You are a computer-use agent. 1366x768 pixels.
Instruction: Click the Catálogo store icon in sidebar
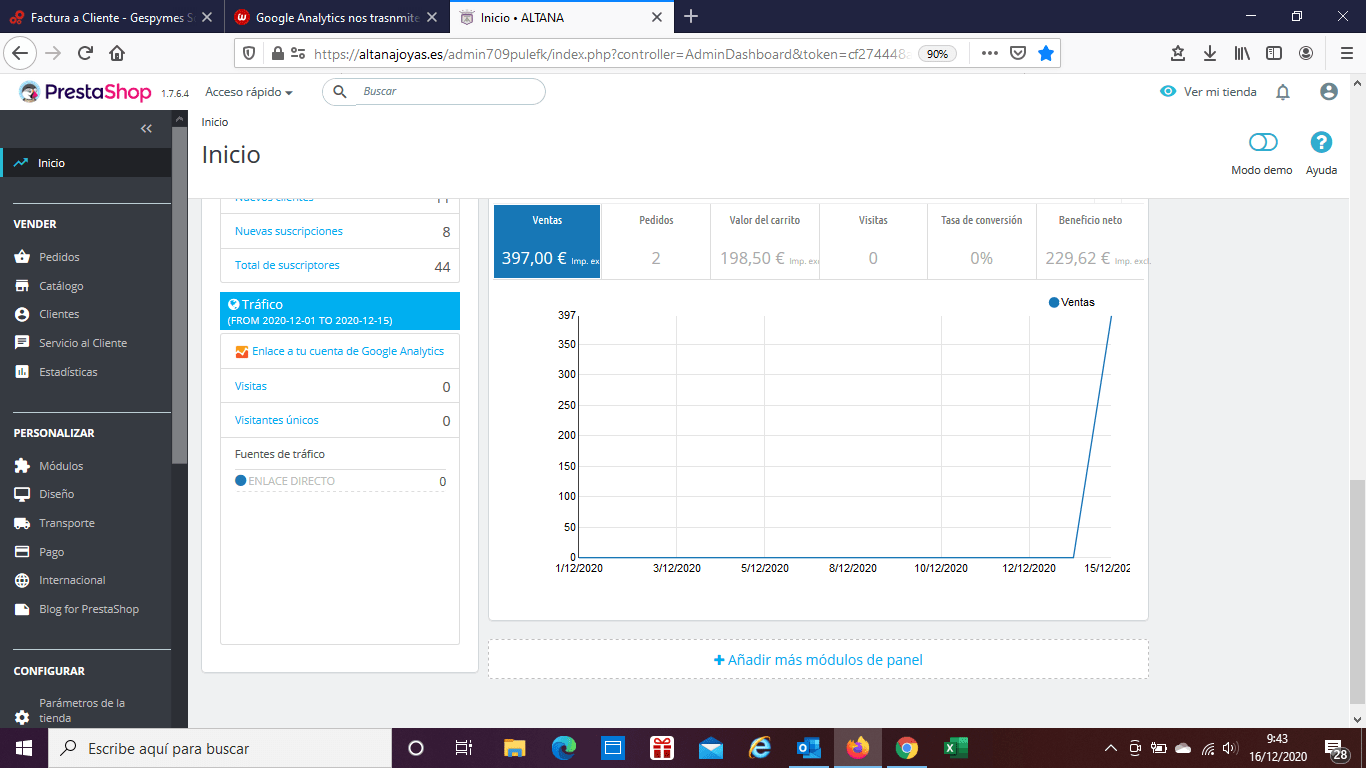pyautogui.click(x=22, y=286)
